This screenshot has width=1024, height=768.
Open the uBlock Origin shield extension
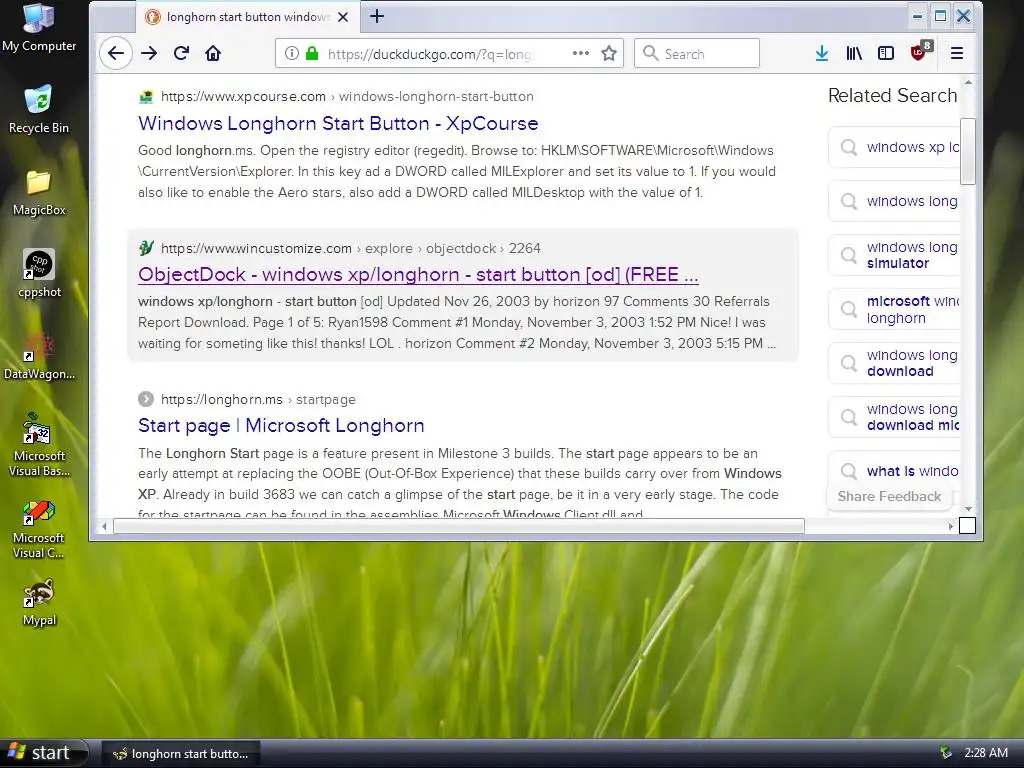point(920,52)
